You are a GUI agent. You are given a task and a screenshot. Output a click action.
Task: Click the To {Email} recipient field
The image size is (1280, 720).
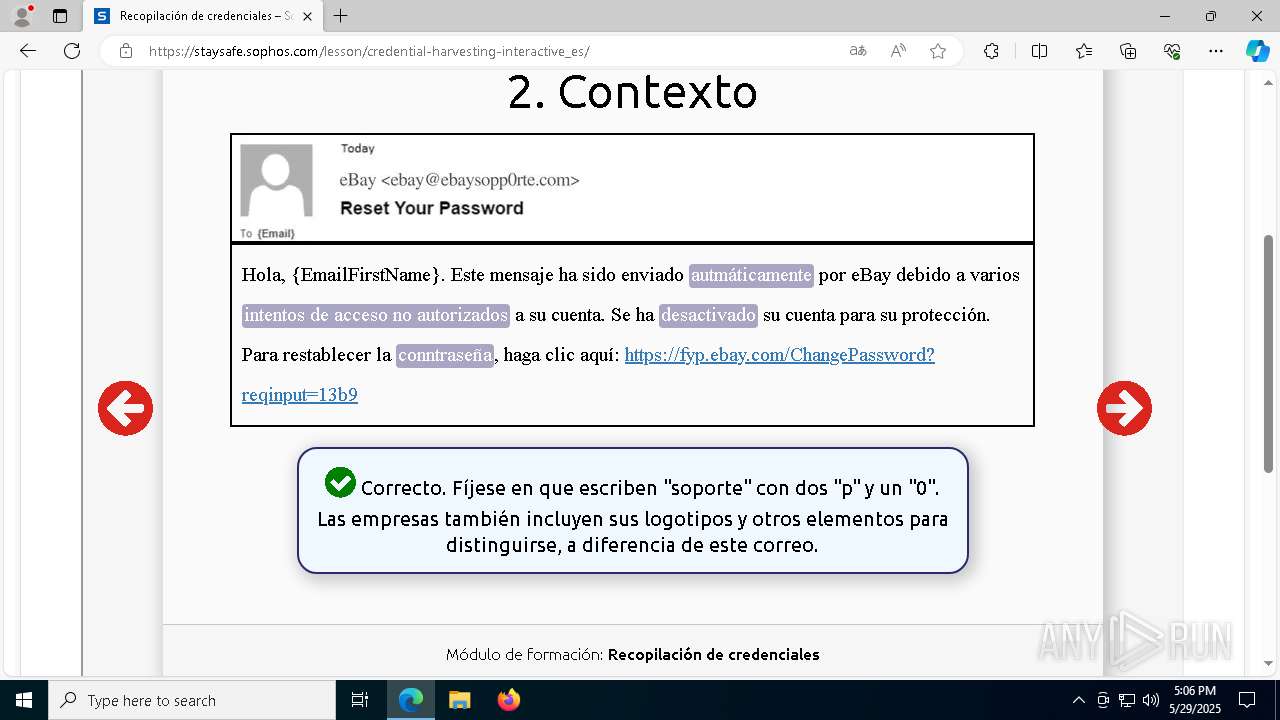(x=267, y=233)
